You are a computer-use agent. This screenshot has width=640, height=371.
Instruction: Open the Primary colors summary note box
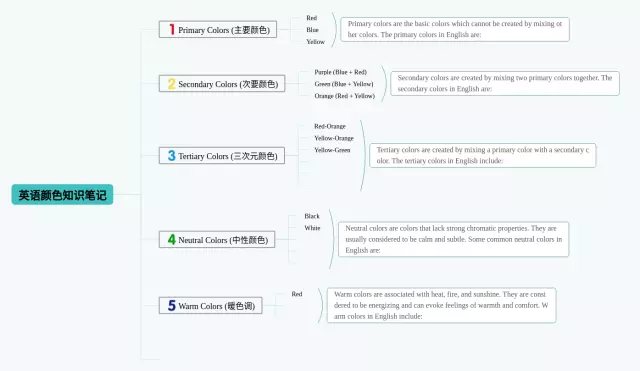(455, 29)
